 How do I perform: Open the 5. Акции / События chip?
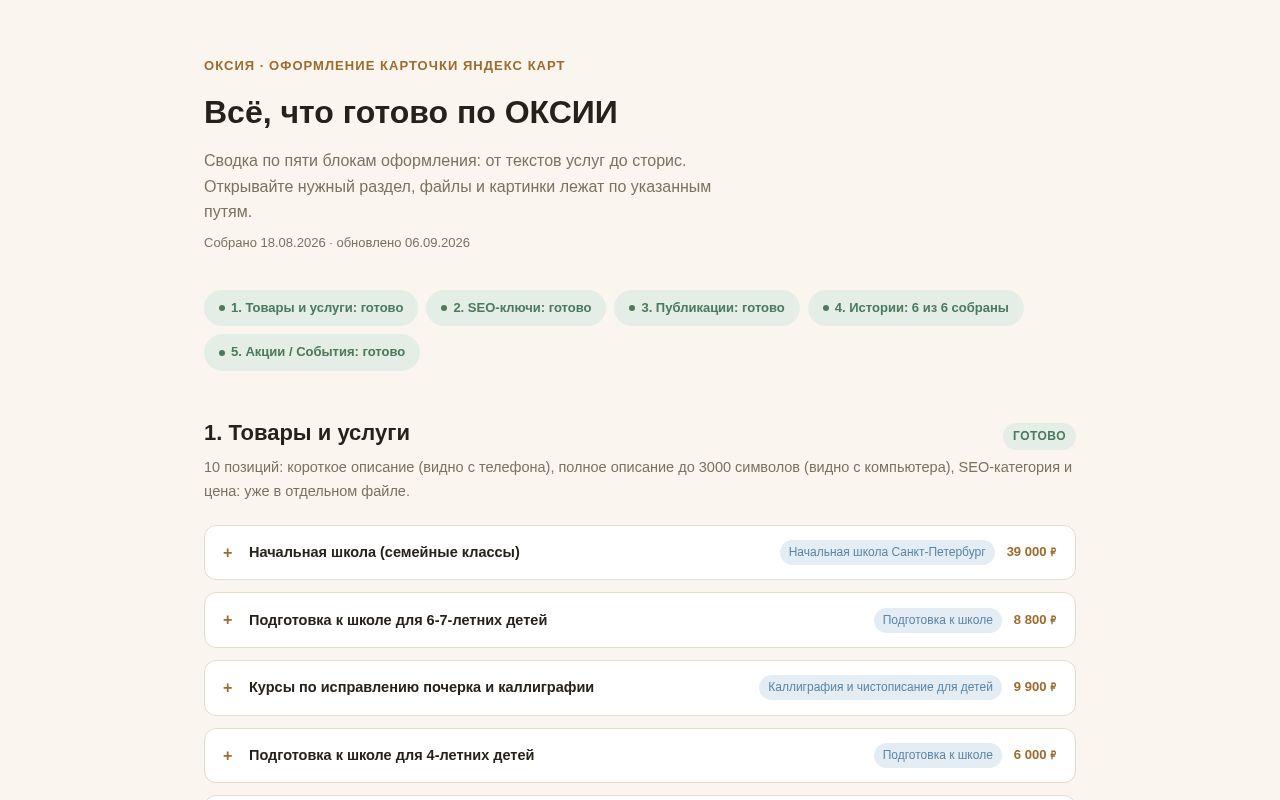click(312, 352)
